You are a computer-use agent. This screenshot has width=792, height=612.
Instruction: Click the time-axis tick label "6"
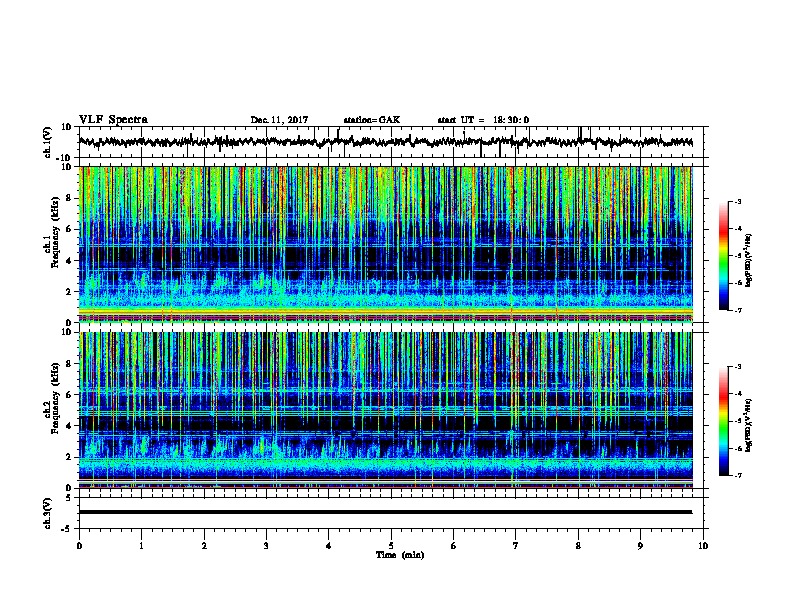click(454, 546)
